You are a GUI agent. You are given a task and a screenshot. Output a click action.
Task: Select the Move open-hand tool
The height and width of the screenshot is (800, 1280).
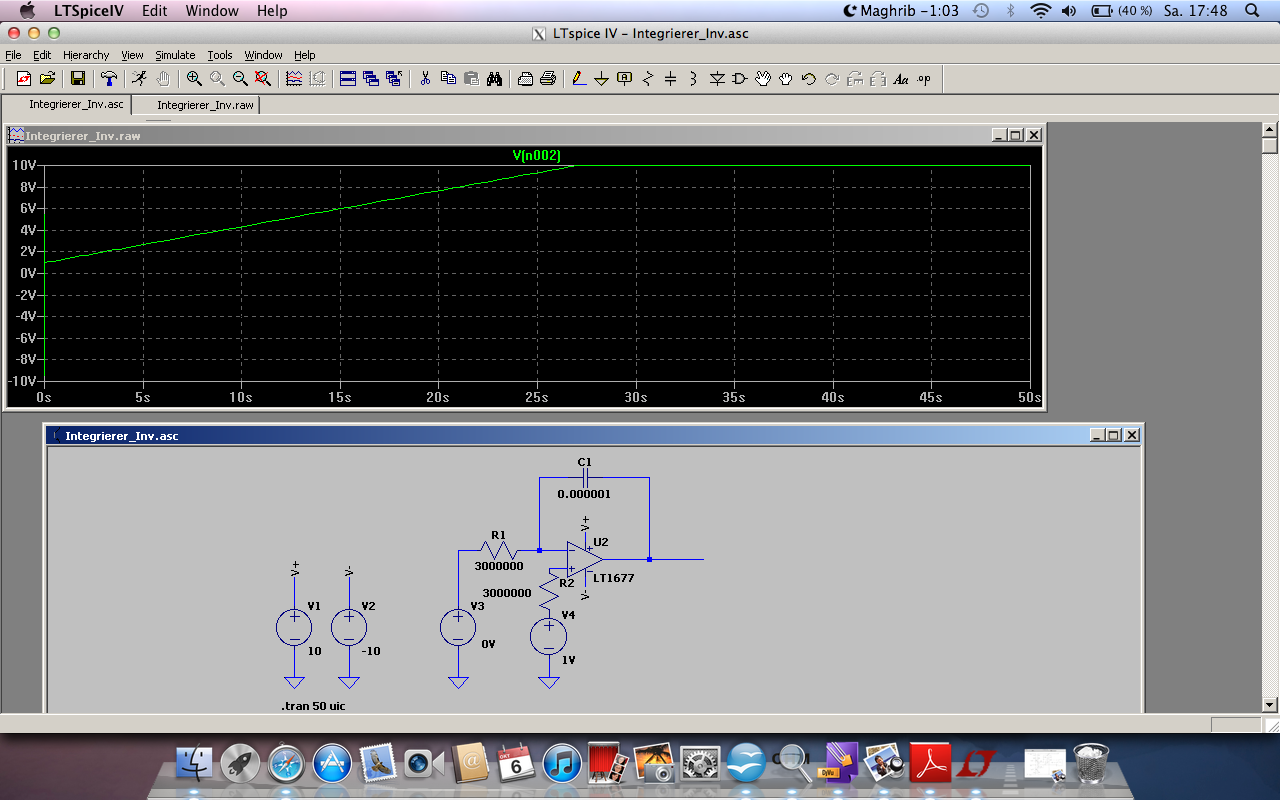763,79
